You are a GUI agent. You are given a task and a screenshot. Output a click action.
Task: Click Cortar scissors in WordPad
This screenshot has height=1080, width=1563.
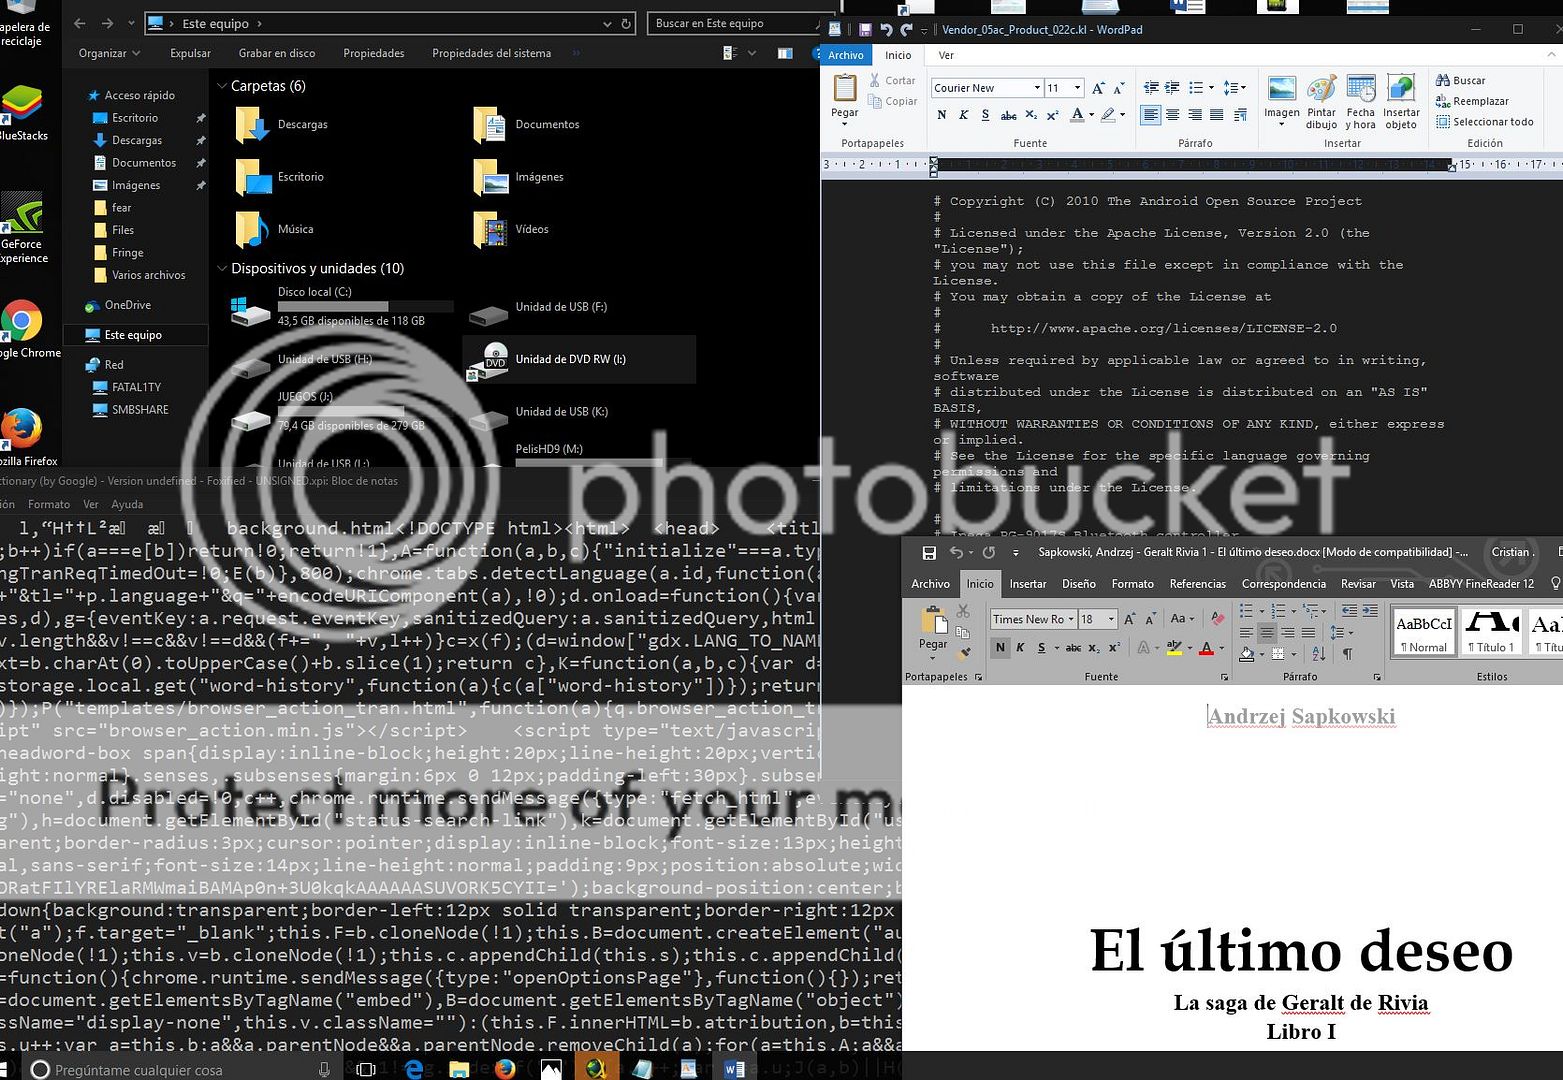[875, 80]
